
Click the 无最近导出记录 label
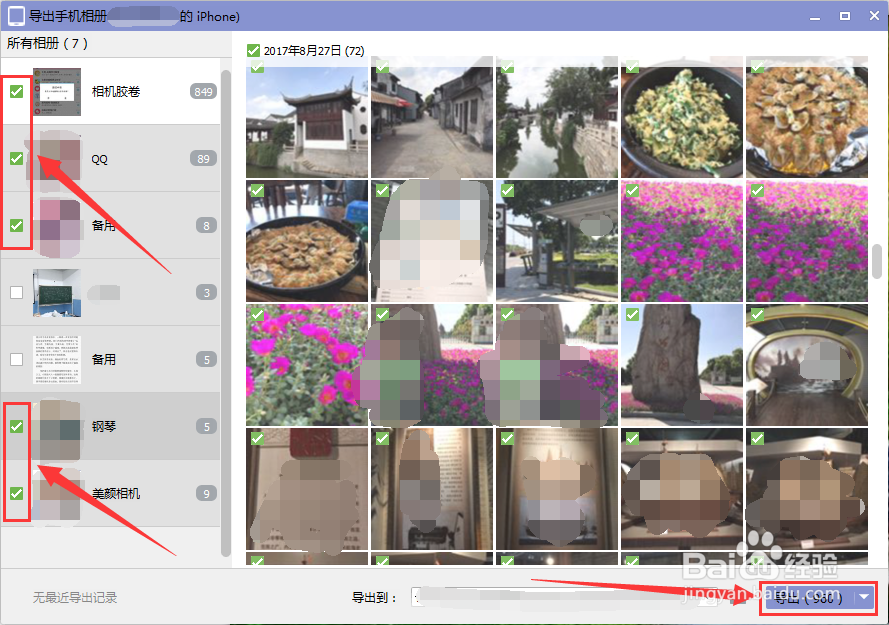point(75,597)
